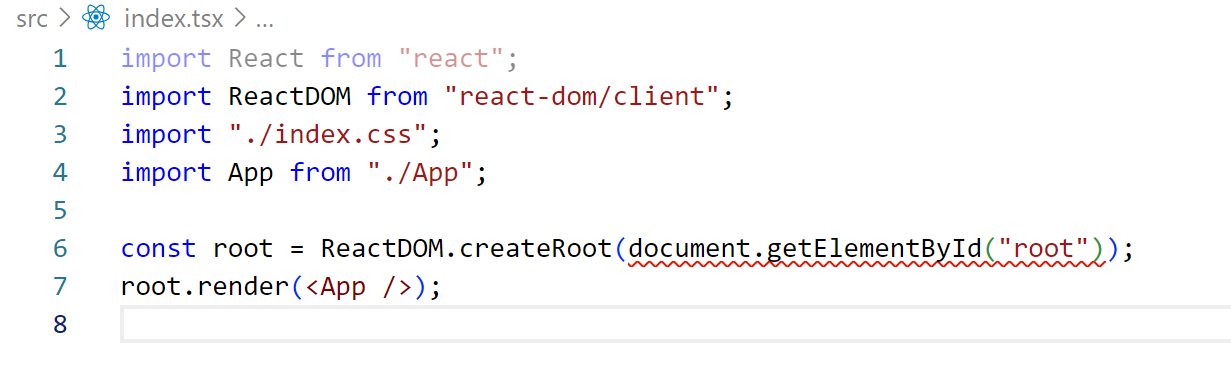Click line number 6 in gutter
The image size is (1231, 391).
[60, 248]
